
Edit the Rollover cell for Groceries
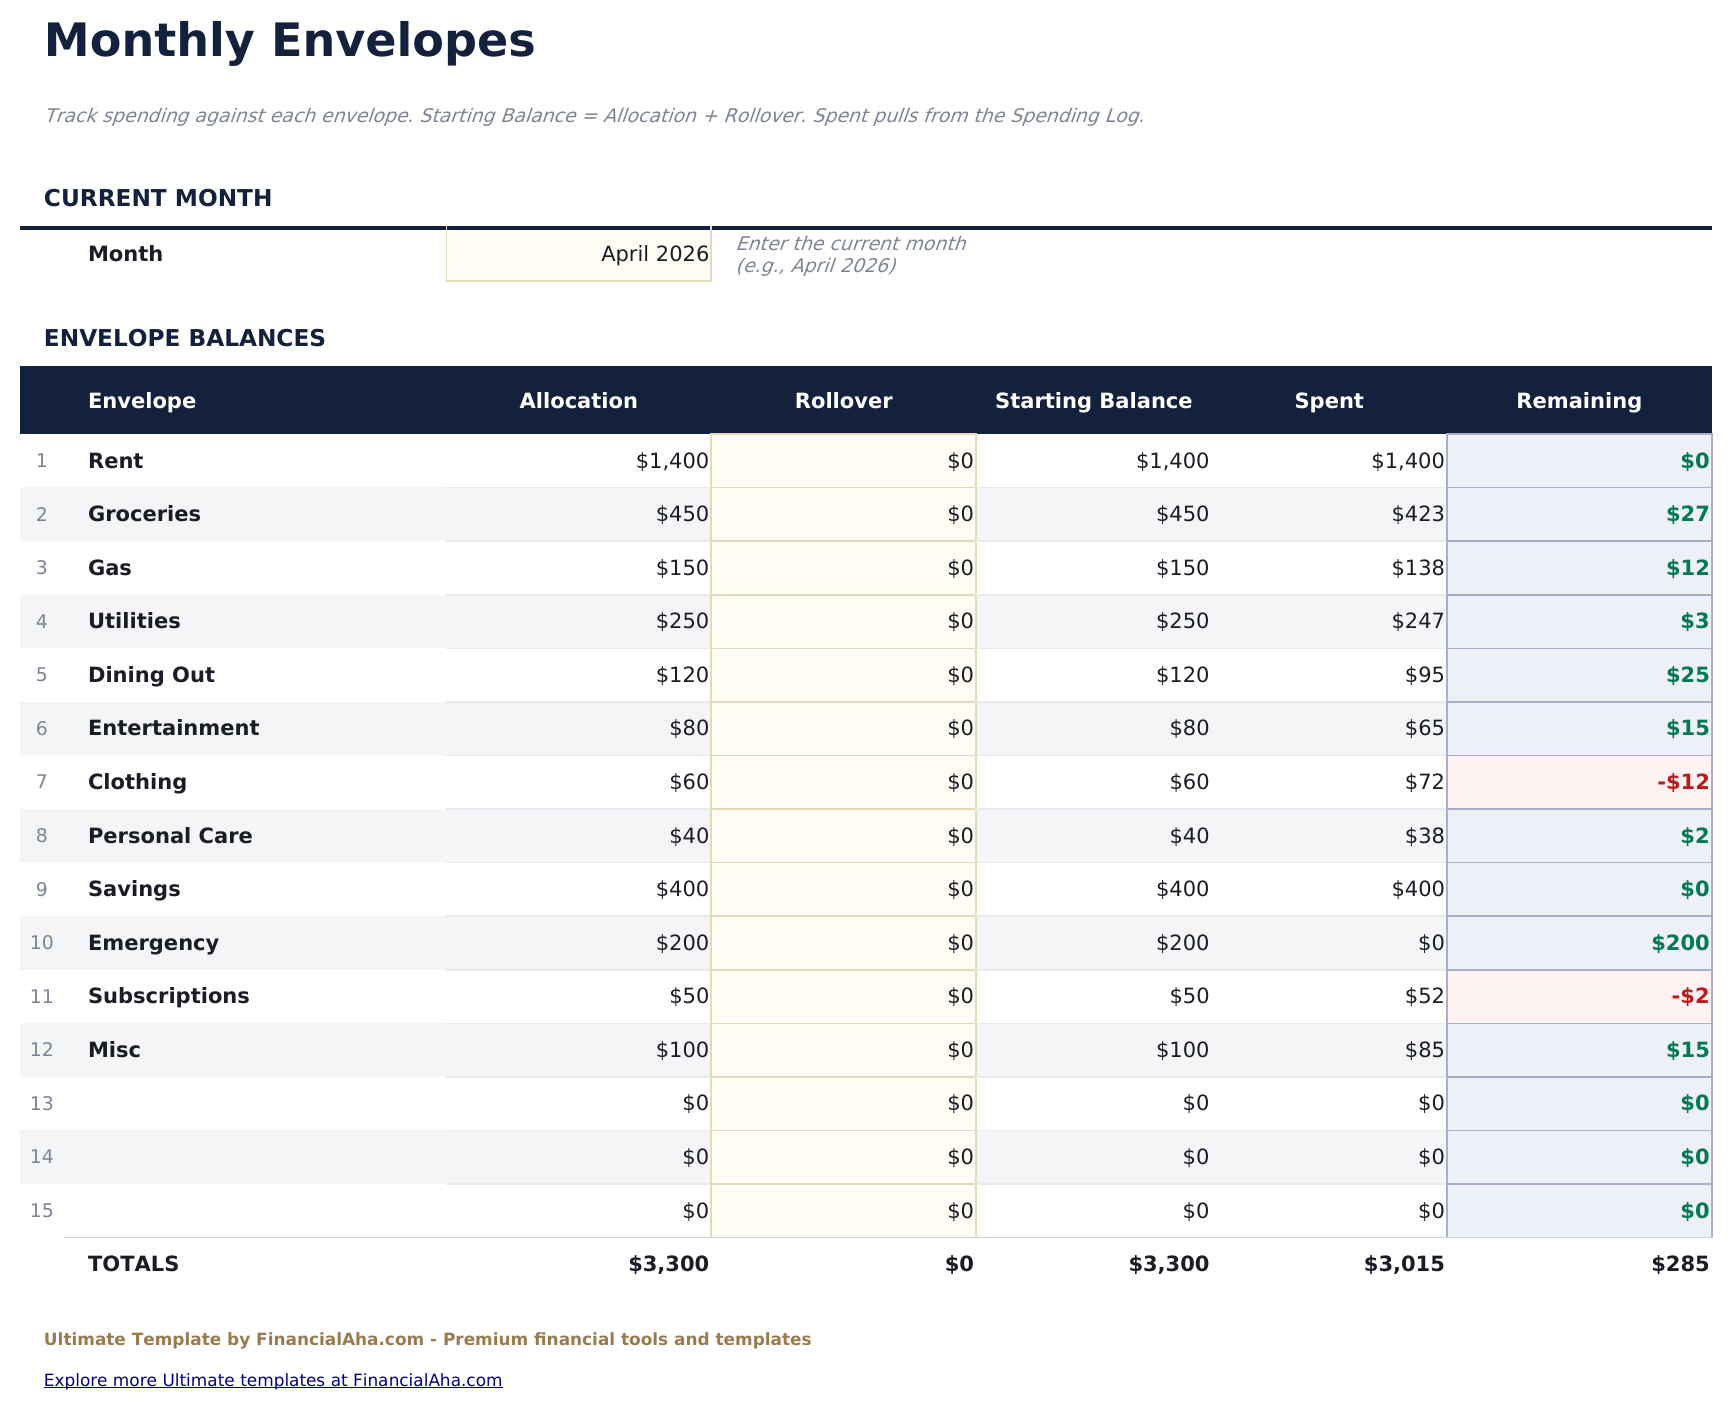tap(843, 514)
